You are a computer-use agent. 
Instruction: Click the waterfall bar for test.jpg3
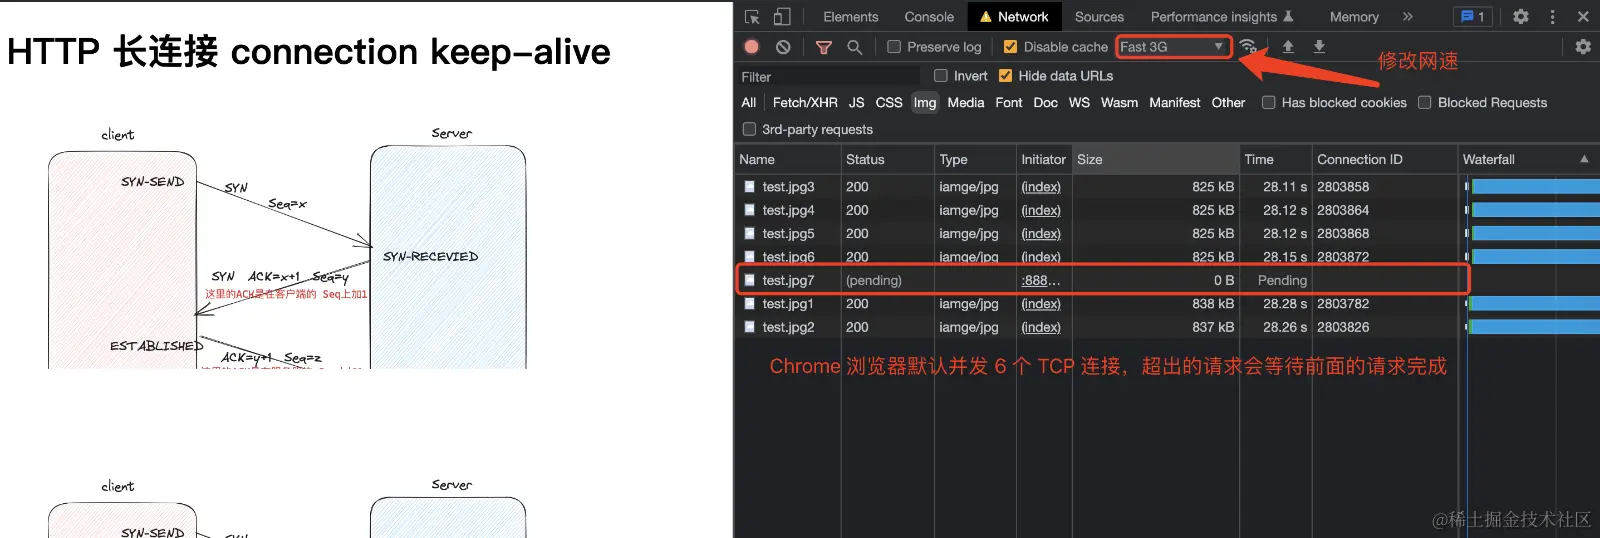tap(1534, 187)
